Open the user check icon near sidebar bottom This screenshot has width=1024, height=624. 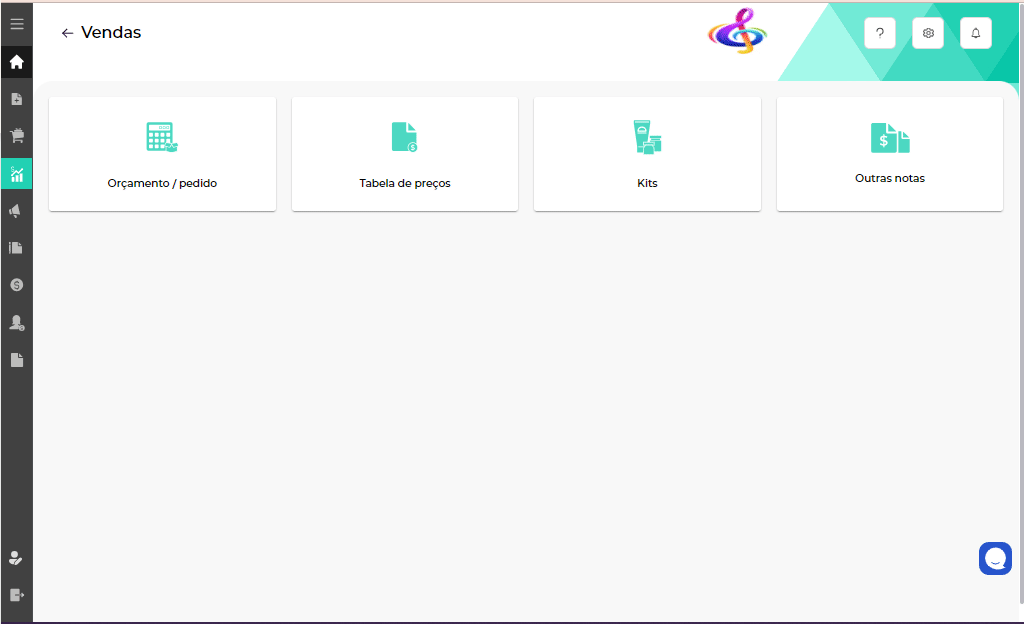pos(16,558)
